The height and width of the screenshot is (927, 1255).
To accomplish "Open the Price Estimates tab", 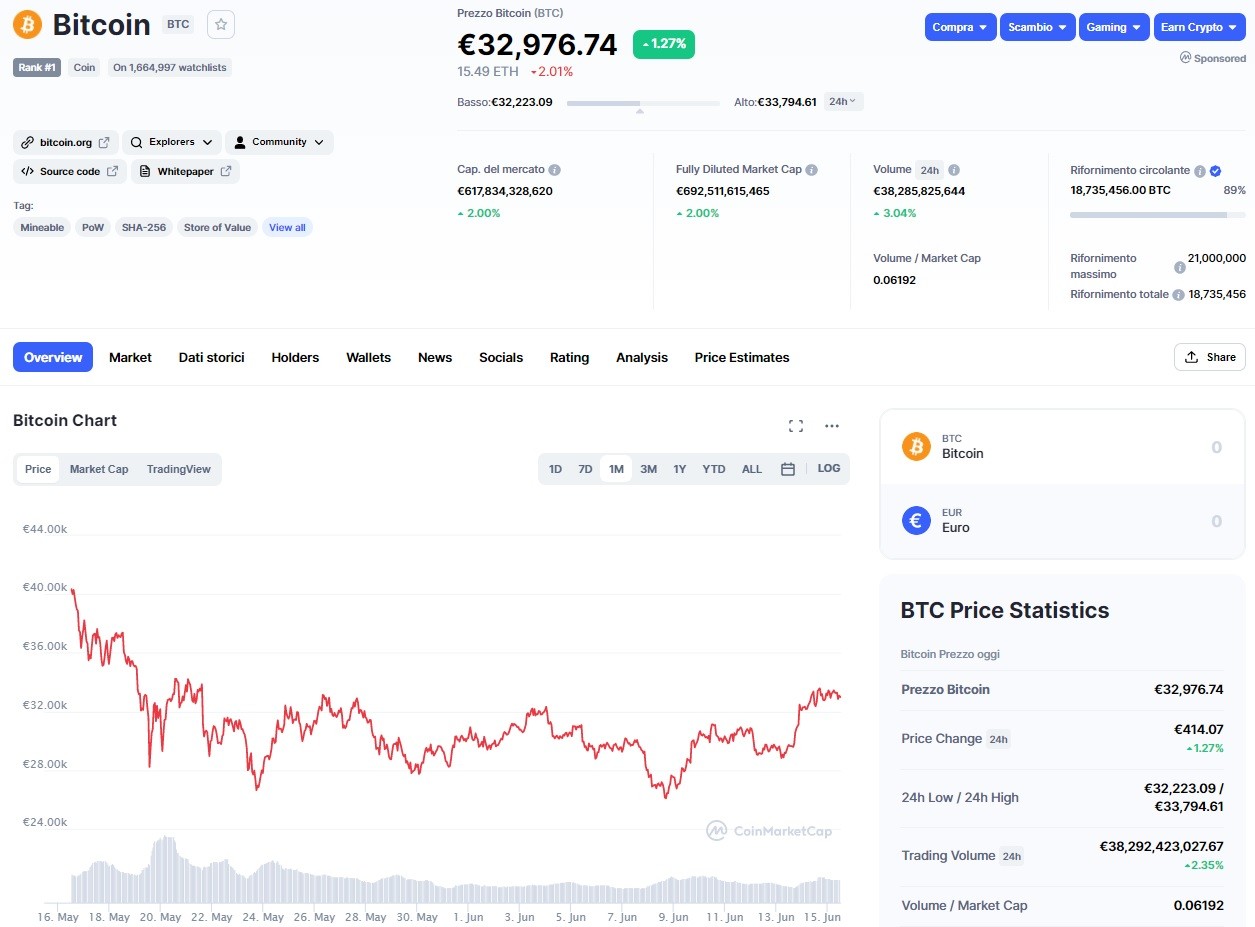I will pos(742,357).
